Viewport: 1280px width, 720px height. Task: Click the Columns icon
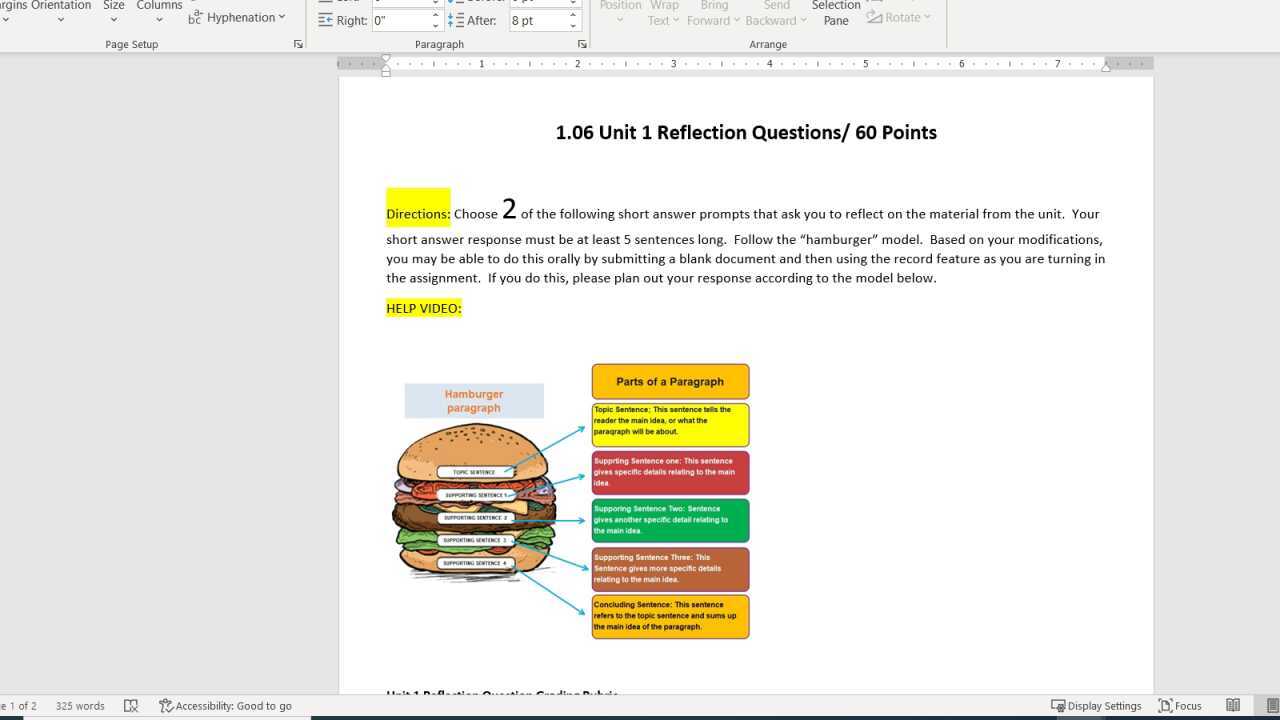point(158,12)
